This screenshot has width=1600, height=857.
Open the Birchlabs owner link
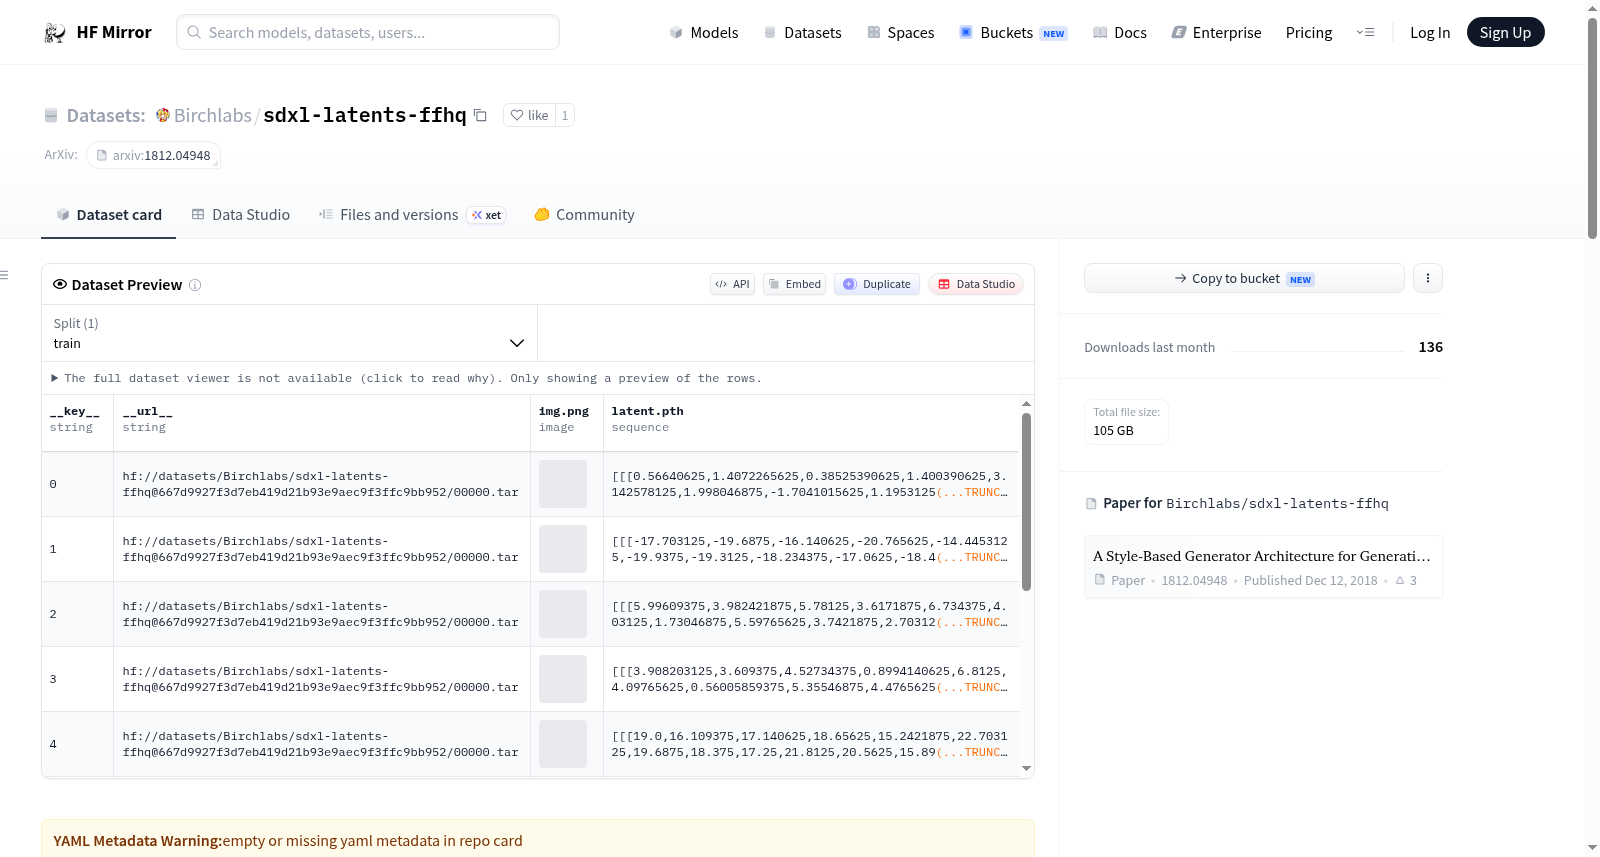pos(213,115)
